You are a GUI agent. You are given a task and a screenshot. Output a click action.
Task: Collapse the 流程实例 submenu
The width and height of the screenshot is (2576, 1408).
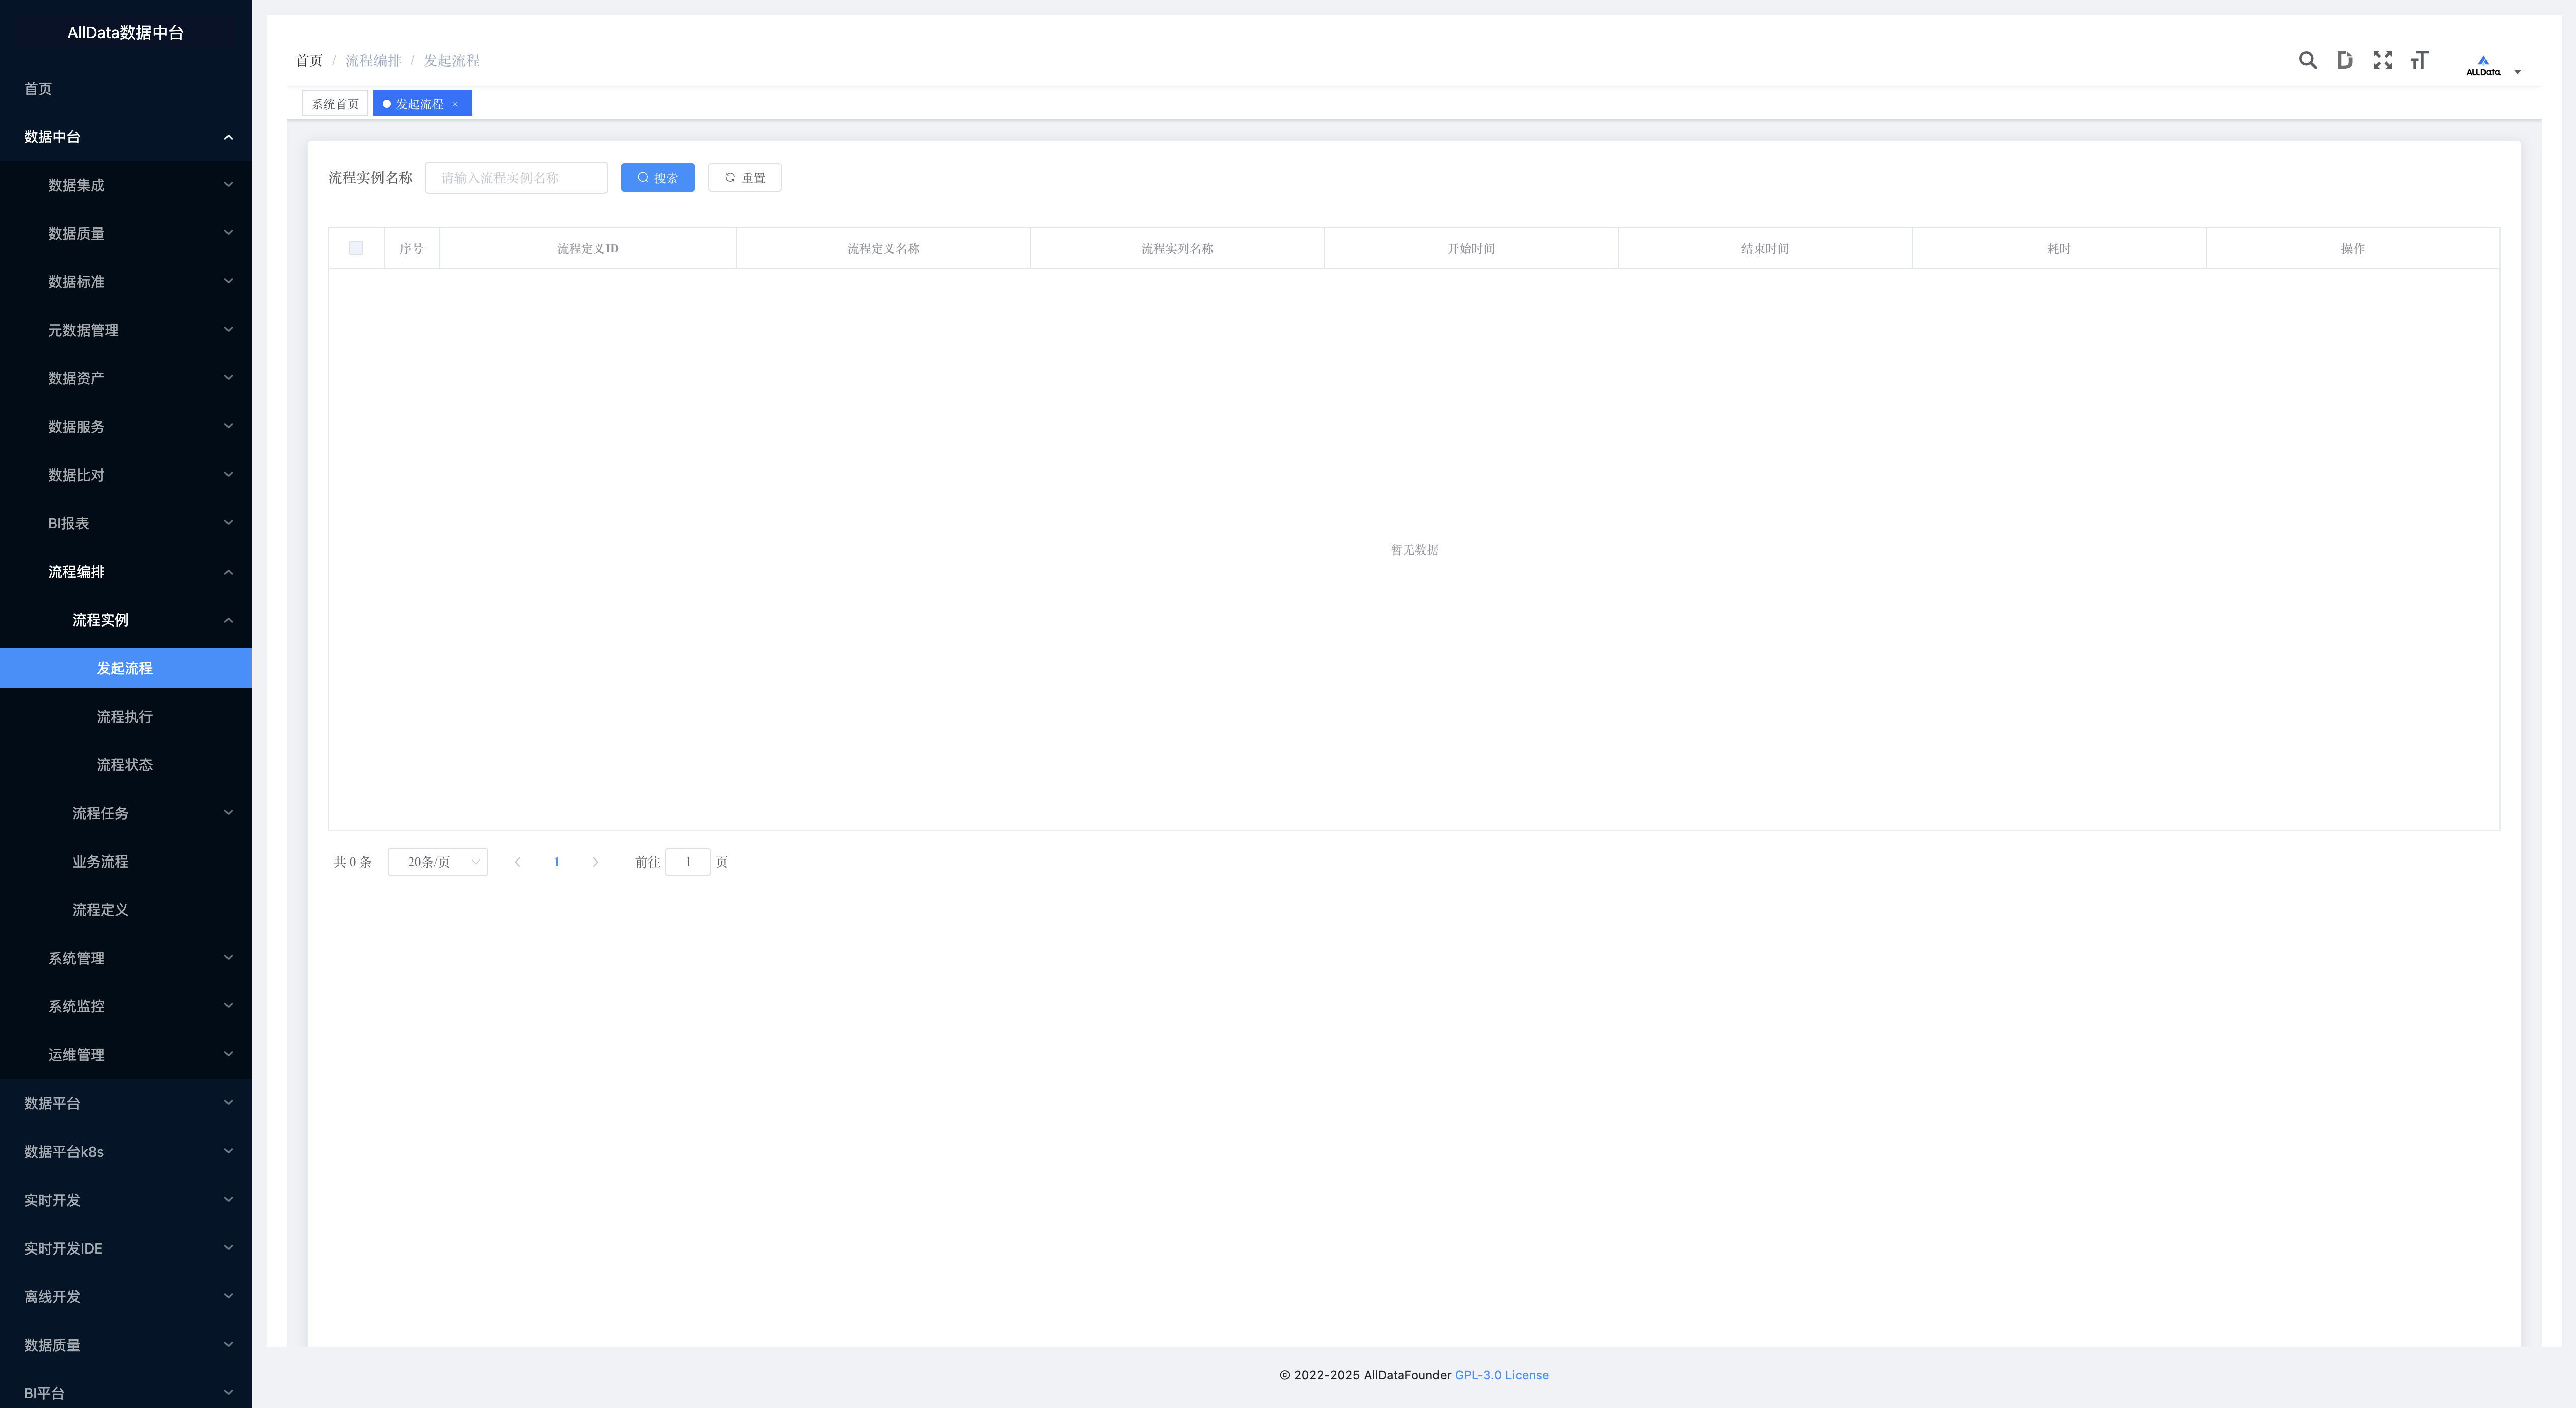pos(126,620)
